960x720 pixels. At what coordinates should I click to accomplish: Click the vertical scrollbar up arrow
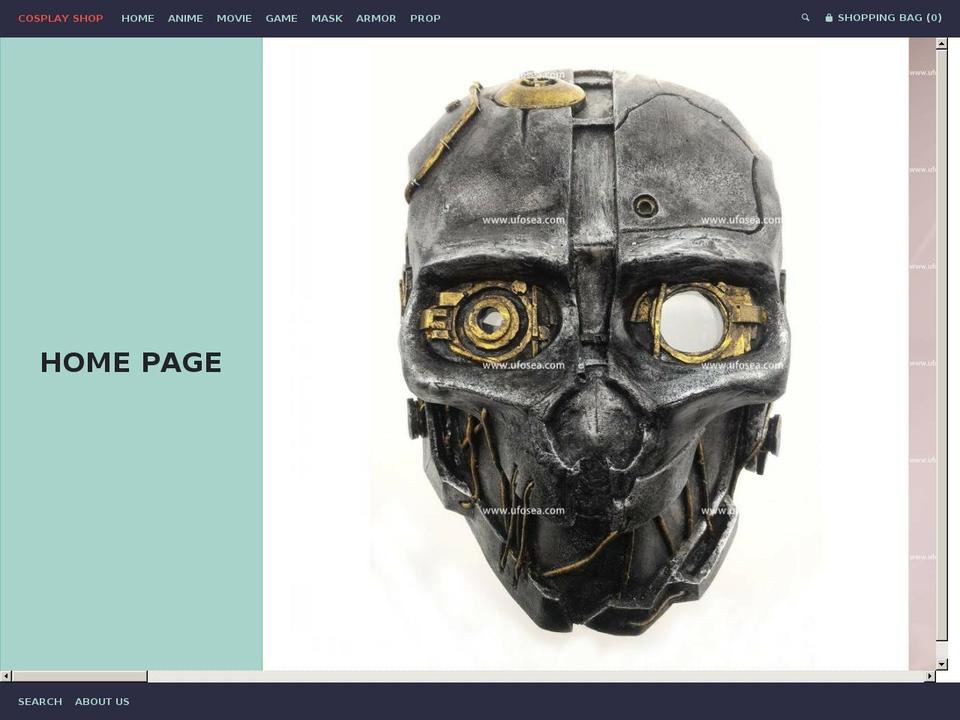[942, 43]
